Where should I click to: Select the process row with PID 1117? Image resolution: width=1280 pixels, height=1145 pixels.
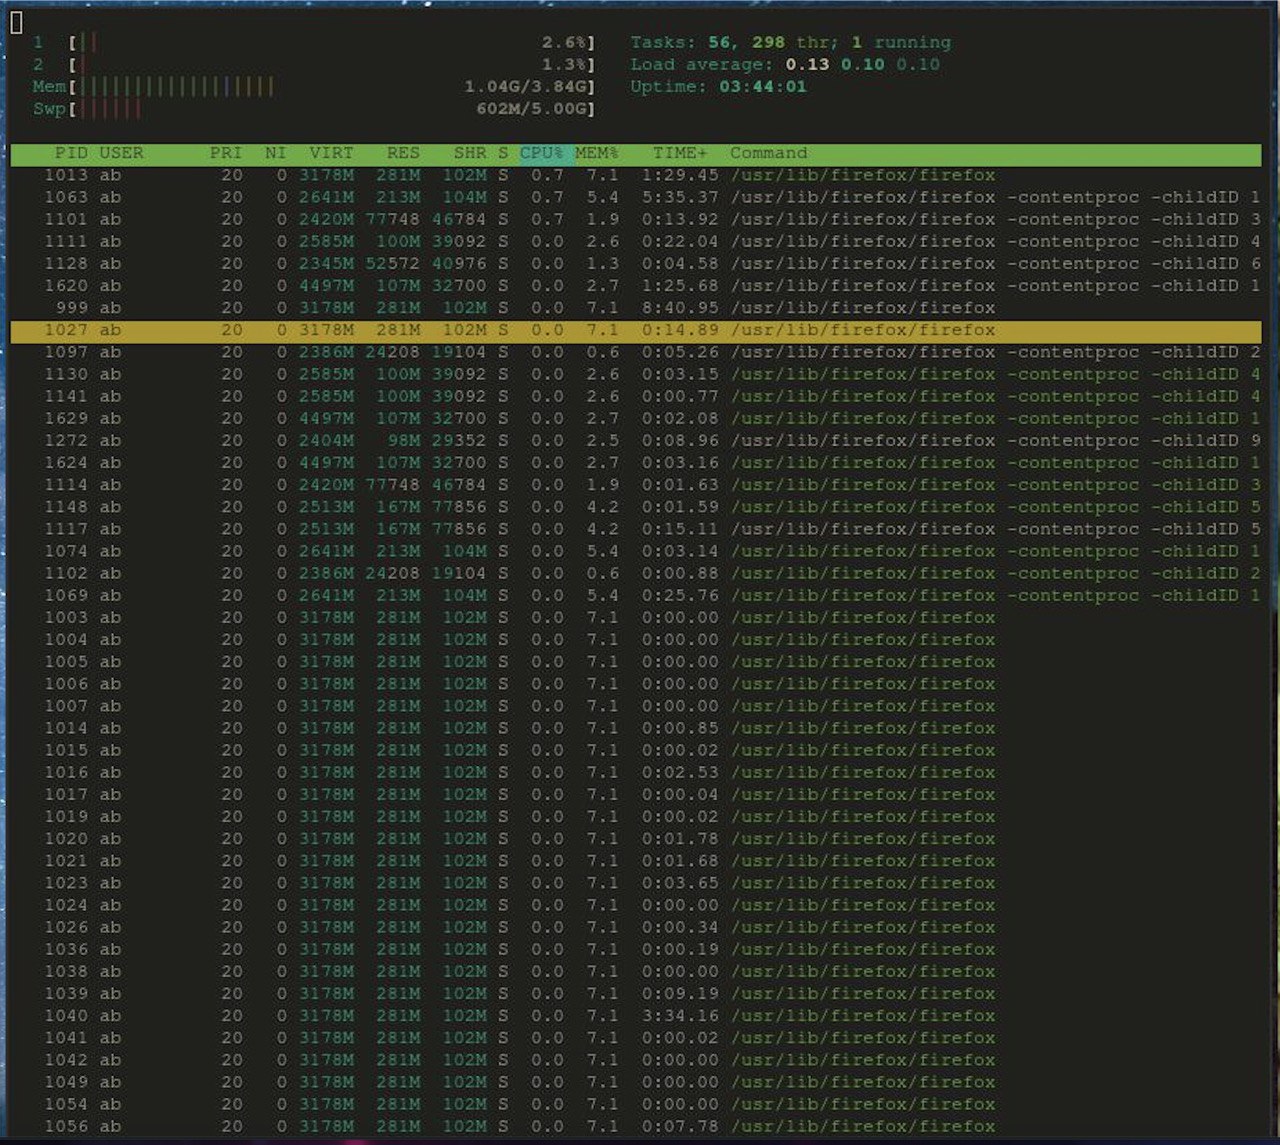pos(636,528)
